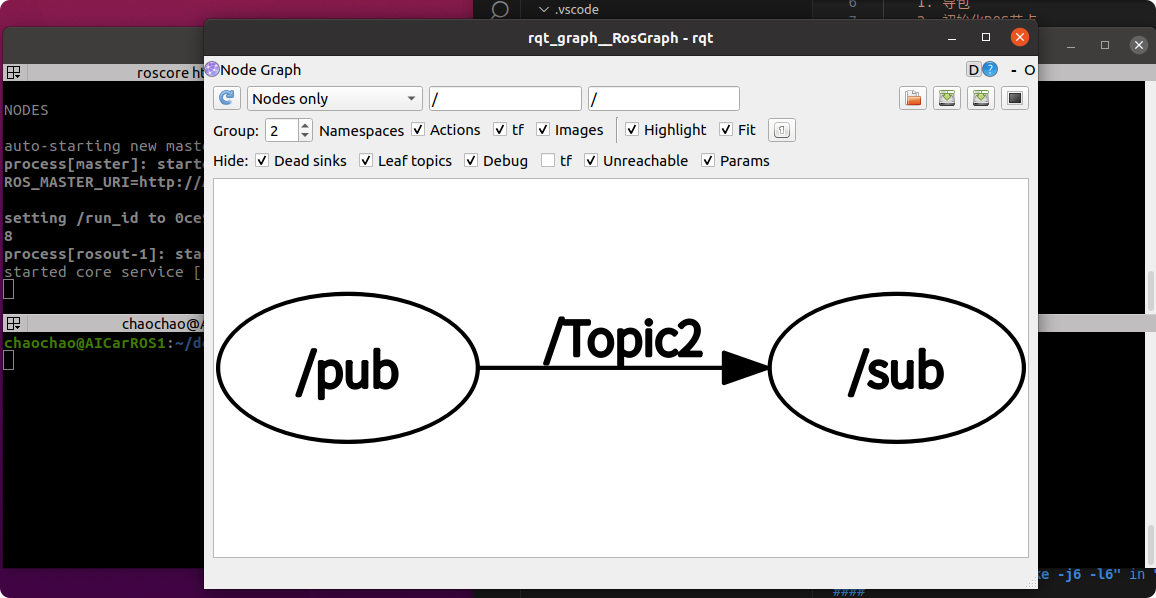Click the lower terminal scrollbar handle
1156x598 pixels.
1151,545
